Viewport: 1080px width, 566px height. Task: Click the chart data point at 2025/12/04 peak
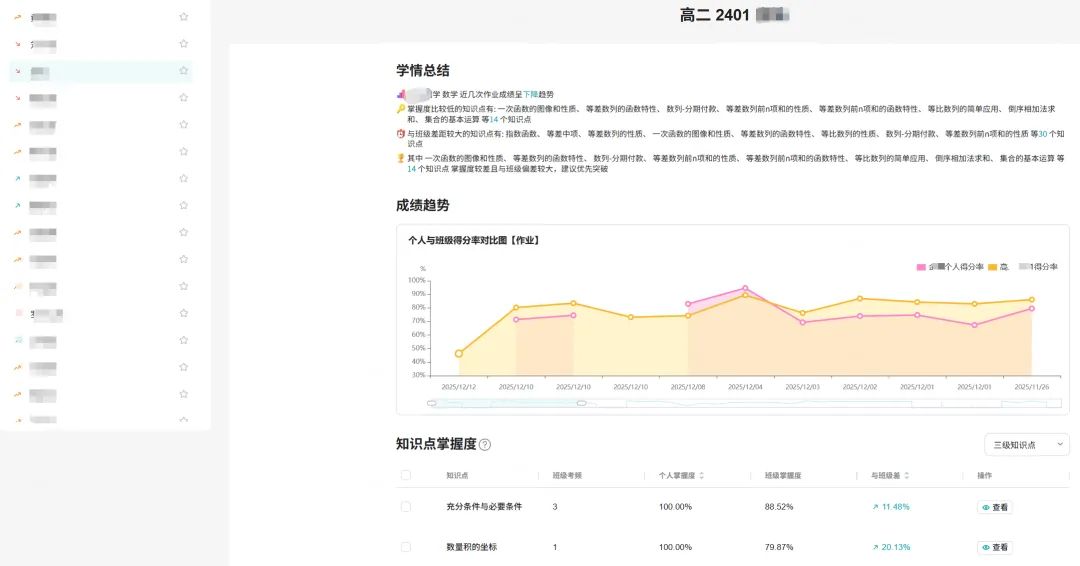745,289
